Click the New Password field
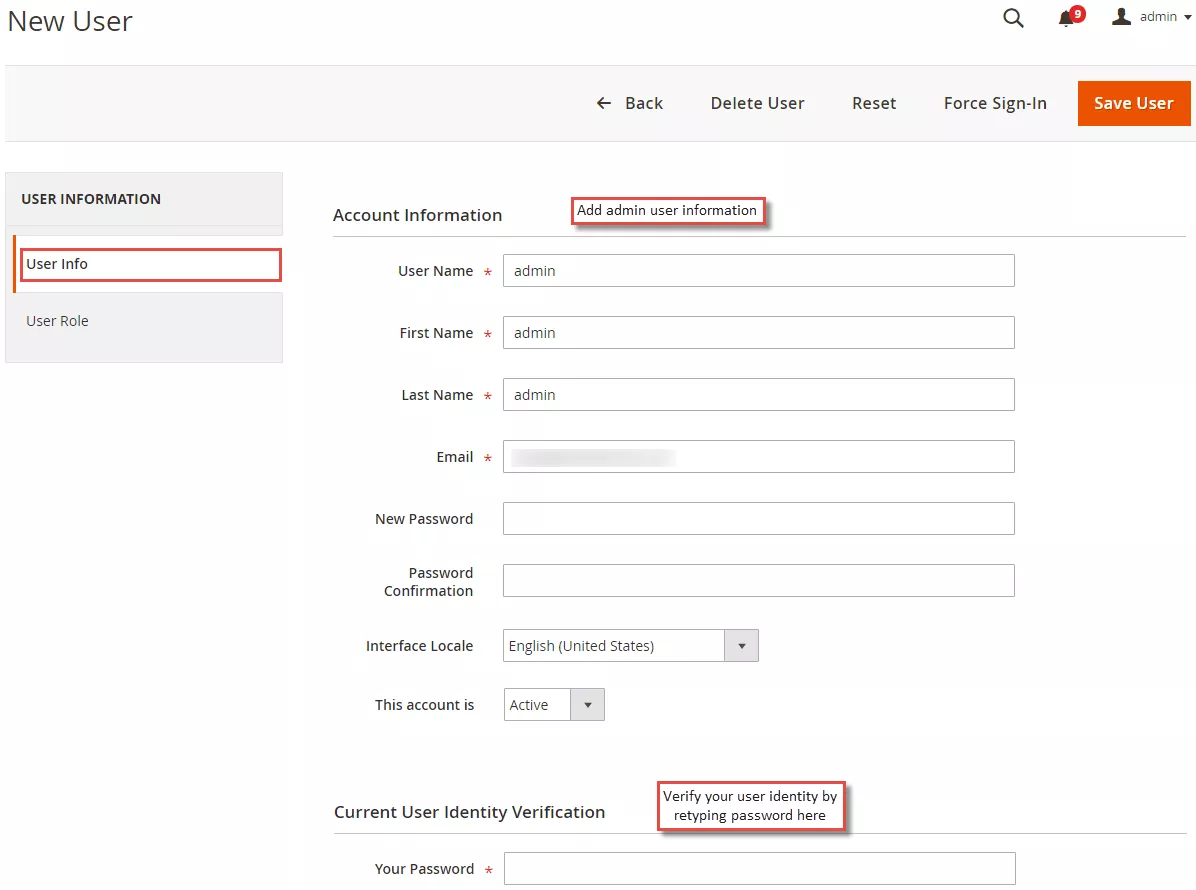1196x890 pixels. [758, 519]
